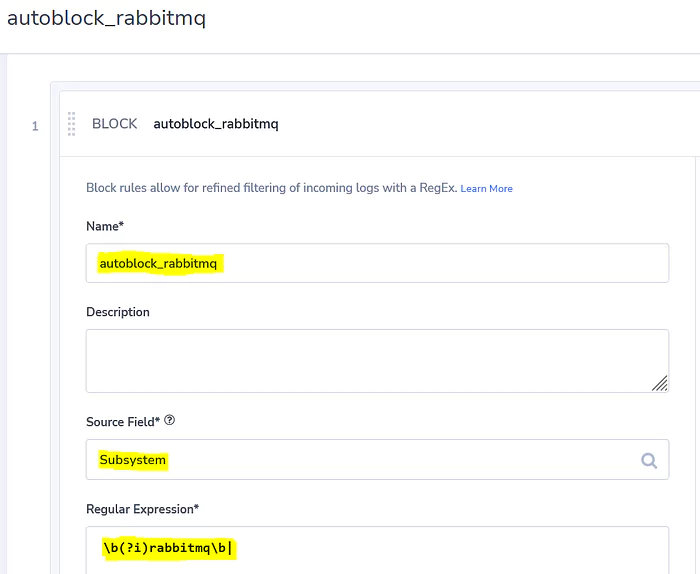Click the BLOCK rule type label

coord(115,124)
